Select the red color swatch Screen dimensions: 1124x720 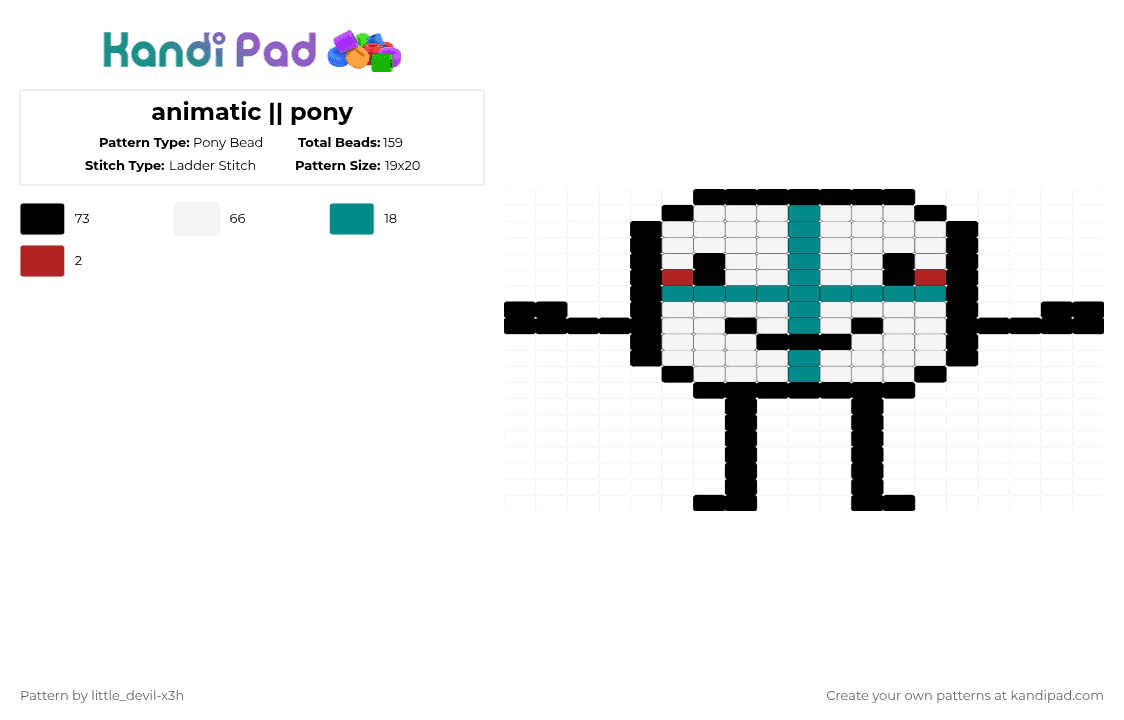(42, 261)
